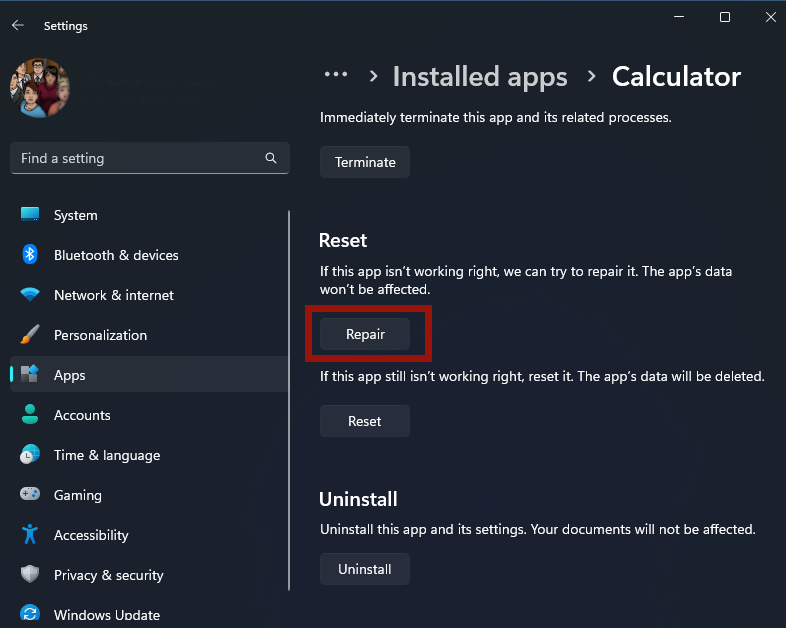Open the Accounts settings page

[x=149, y=415]
